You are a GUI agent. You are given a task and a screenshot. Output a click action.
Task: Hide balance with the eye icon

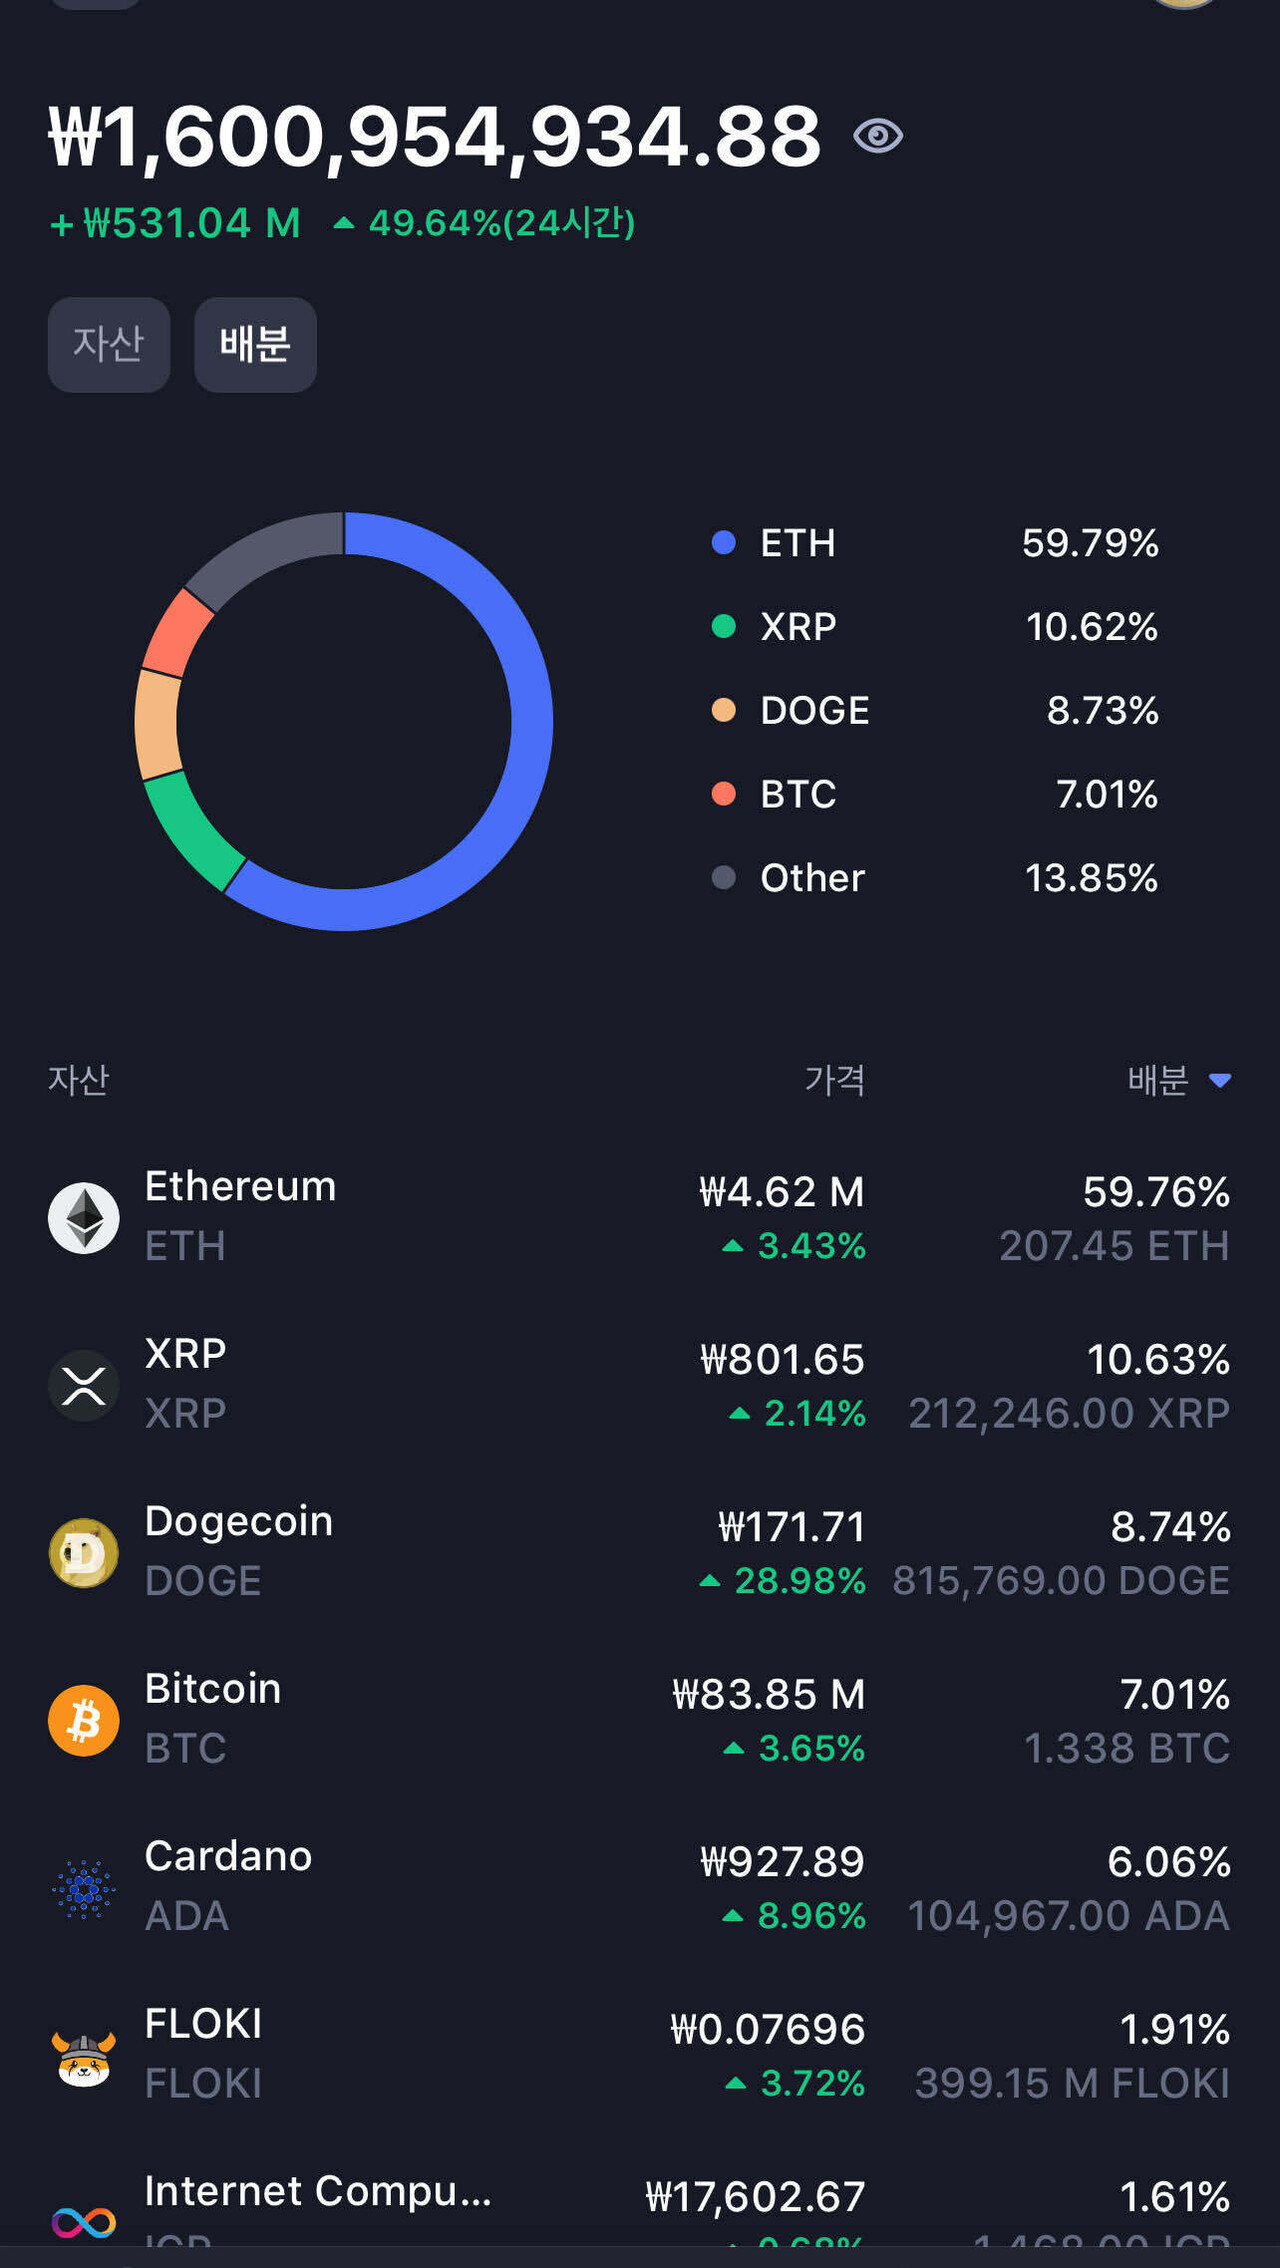(x=878, y=136)
